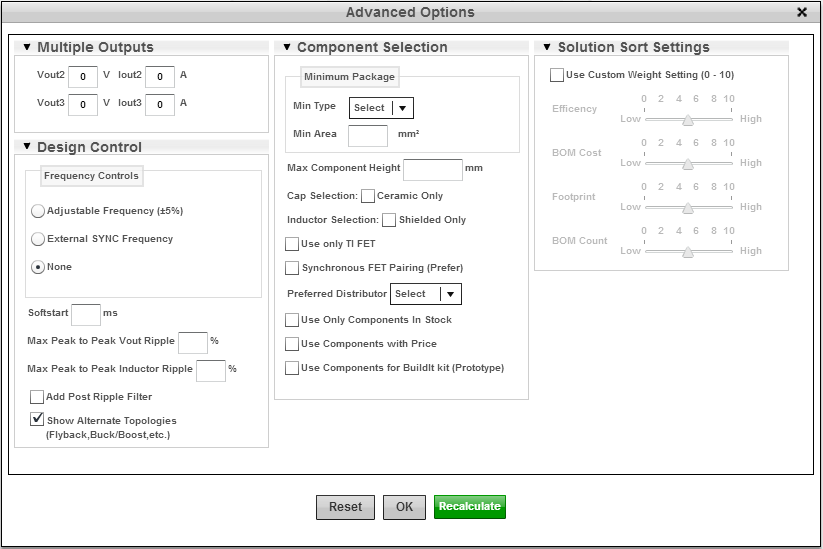Image resolution: width=823 pixels, height=549 pixels.
Task: Click the Recalculate button
Action: [469, 507]
